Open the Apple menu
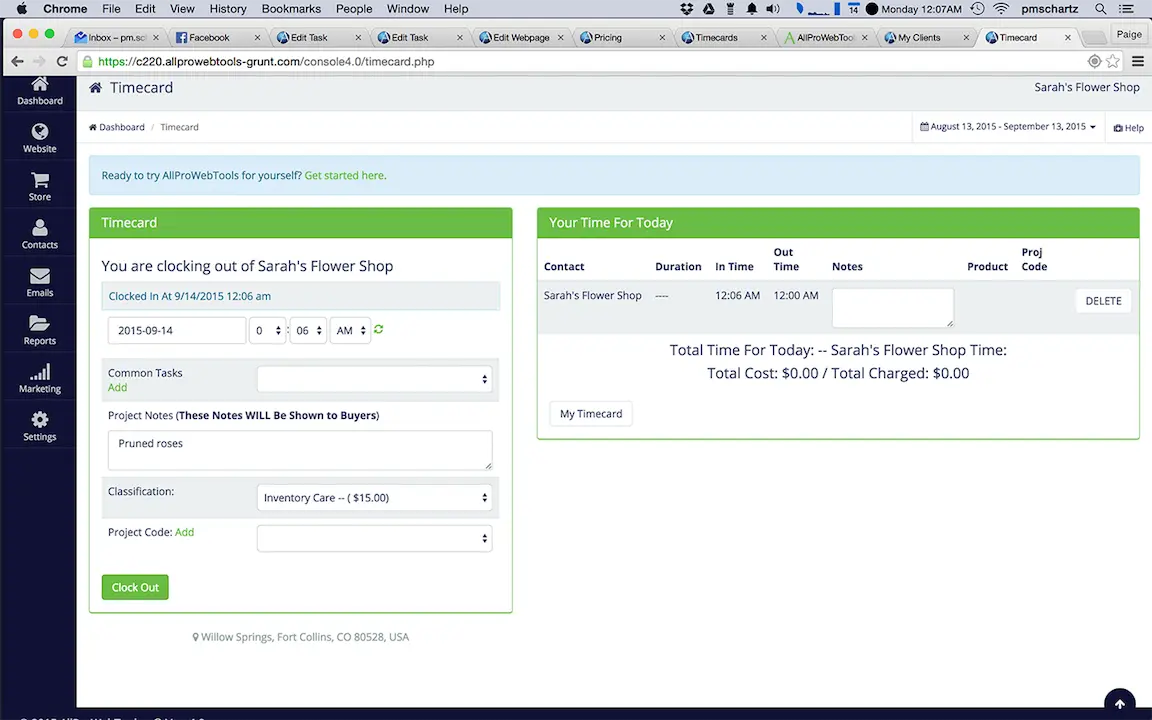 (x=21, y=9)
